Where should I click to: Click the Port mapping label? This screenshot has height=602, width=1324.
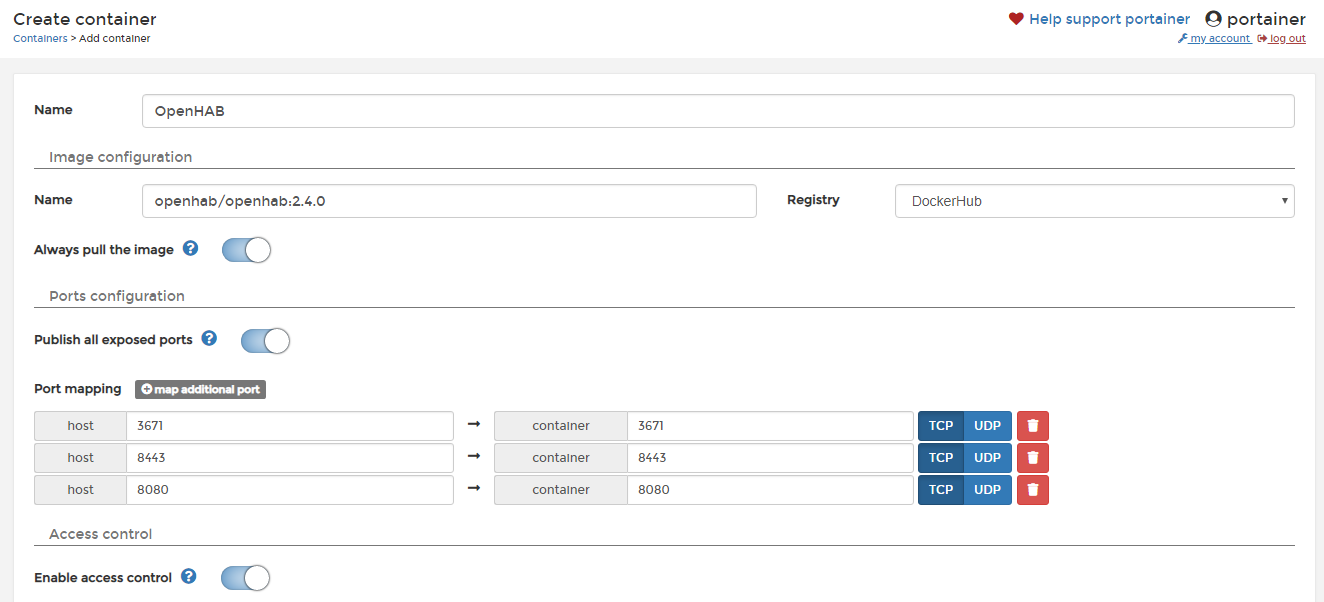coord(78,388)
